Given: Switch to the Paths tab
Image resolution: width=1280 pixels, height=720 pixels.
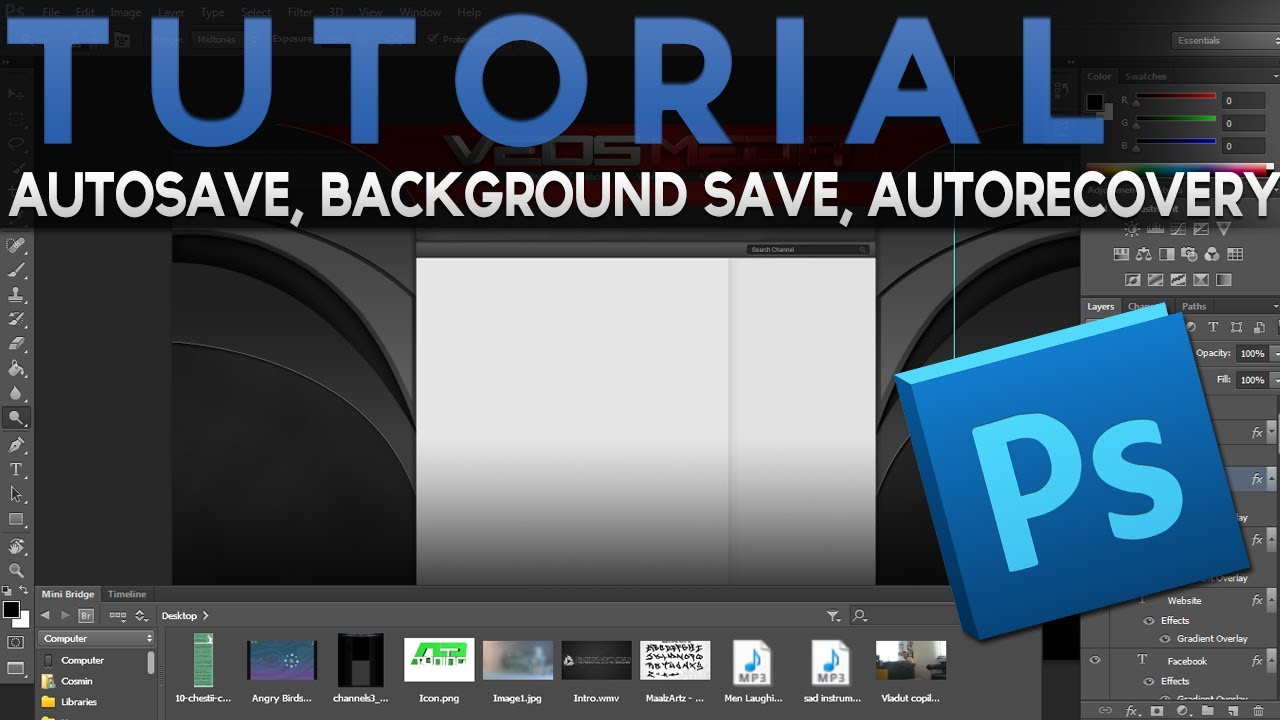Looking at the screenshot, I should coord(1194,307).
